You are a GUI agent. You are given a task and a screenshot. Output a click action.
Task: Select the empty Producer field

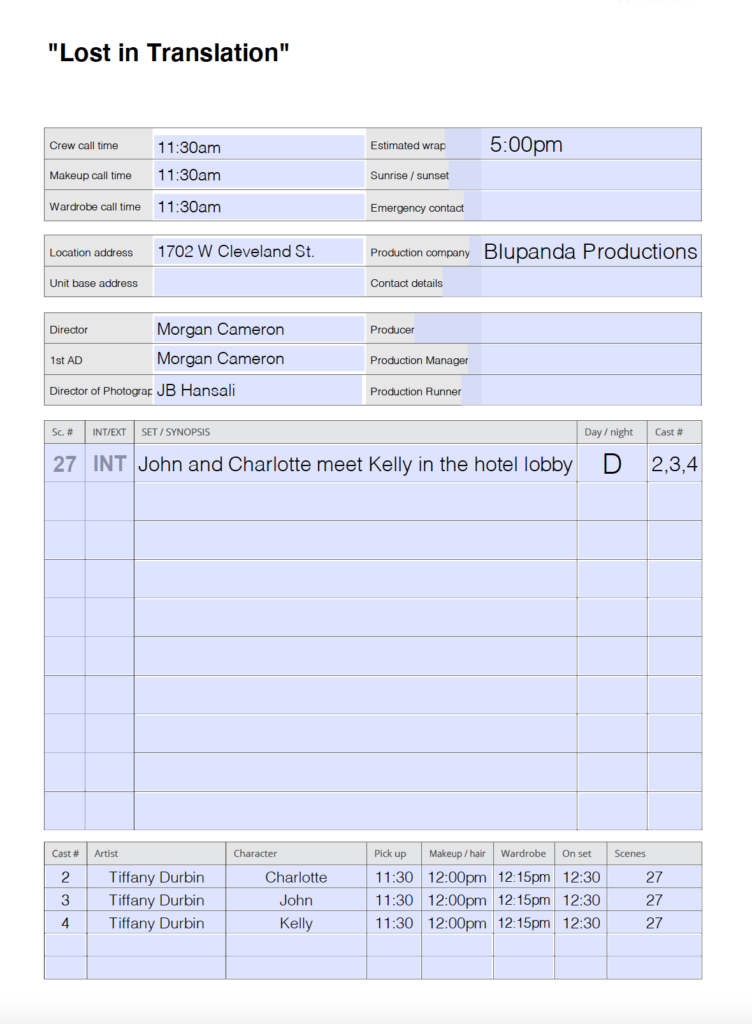[x=590, y=329]
